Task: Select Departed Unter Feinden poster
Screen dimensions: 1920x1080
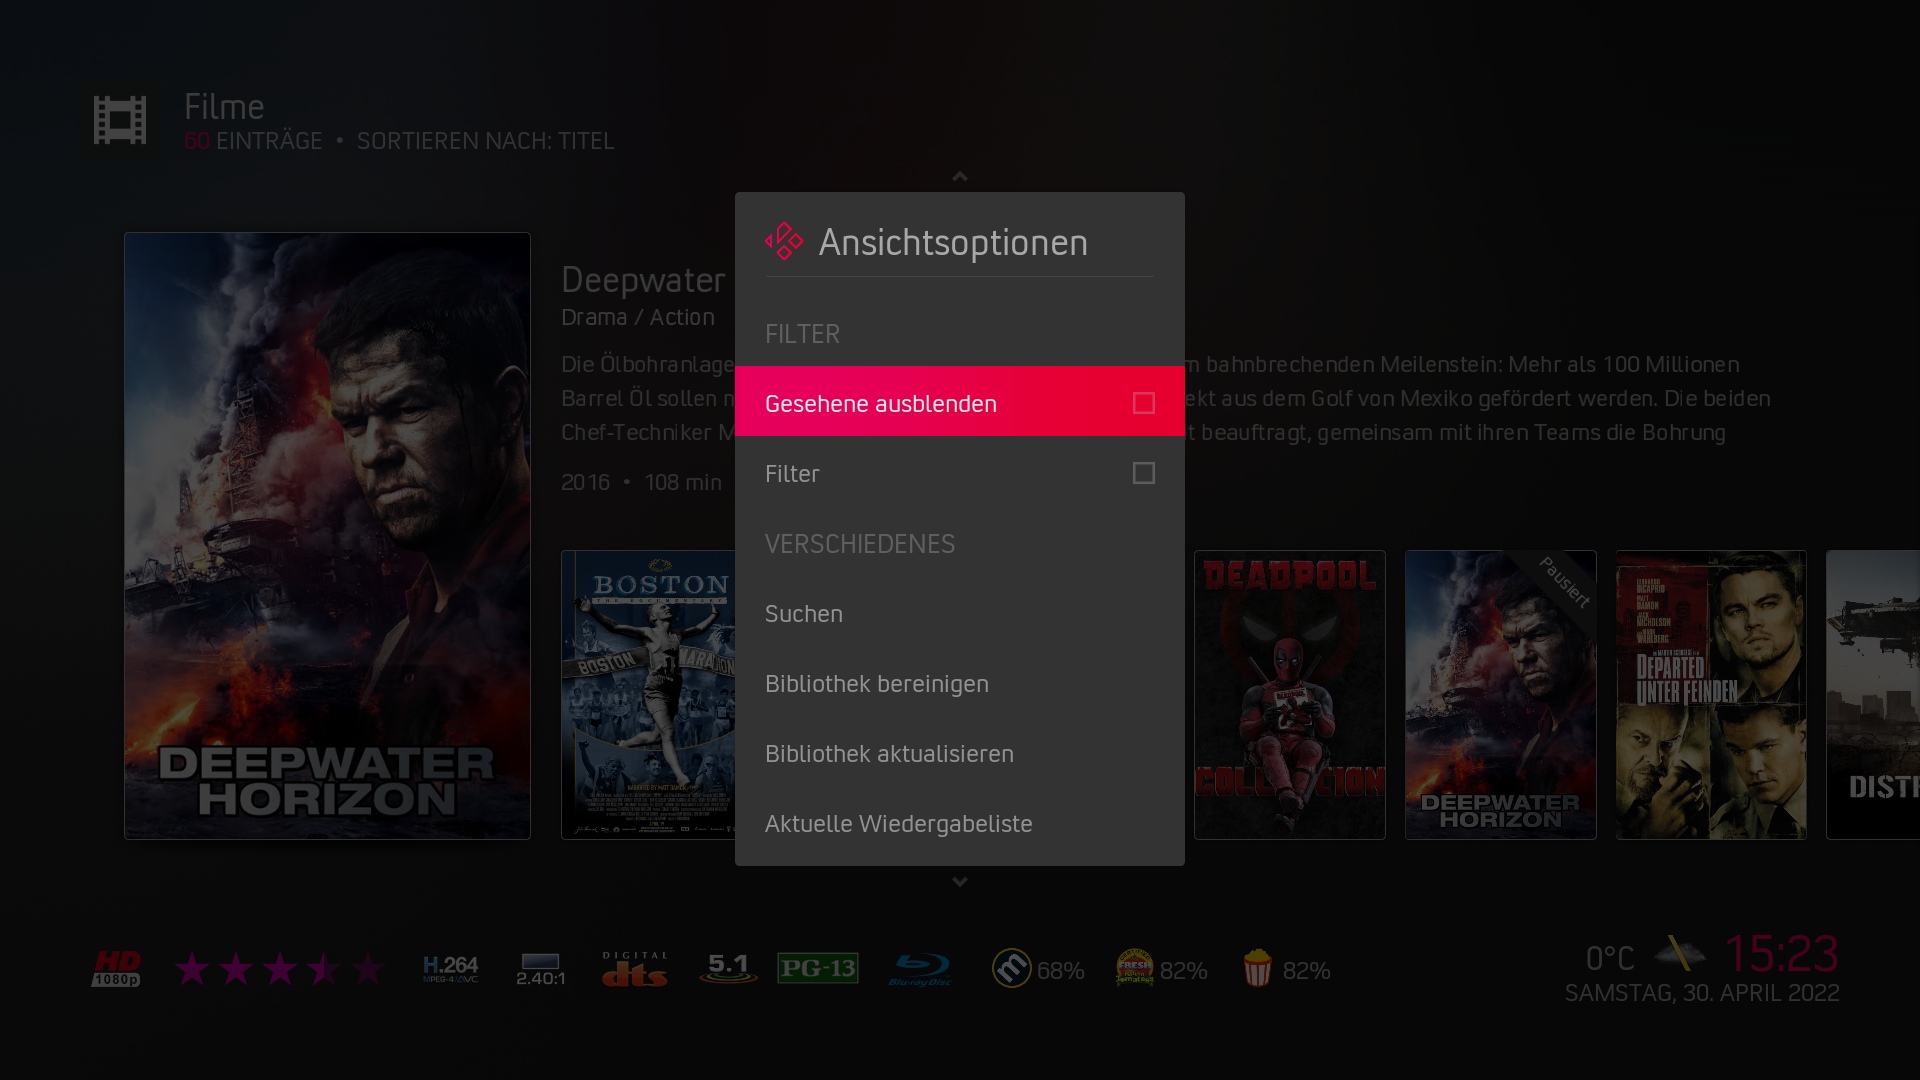Action: pyautogui.click(x=1711, y=694)
